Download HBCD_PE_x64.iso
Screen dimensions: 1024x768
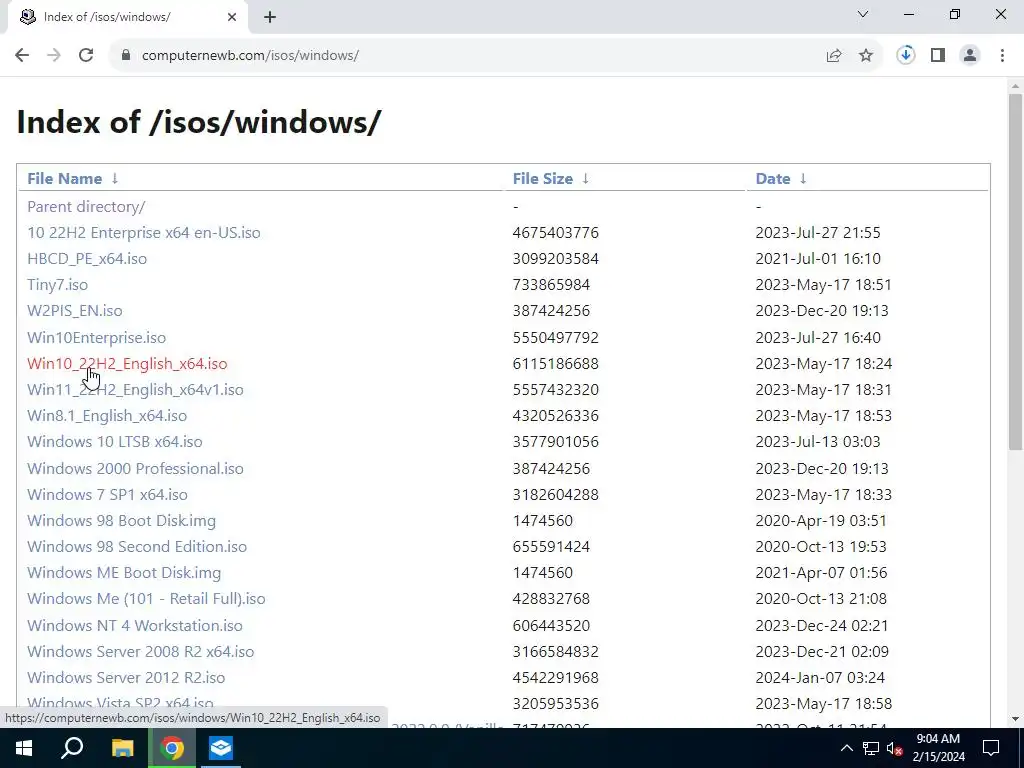click(87, 259)
